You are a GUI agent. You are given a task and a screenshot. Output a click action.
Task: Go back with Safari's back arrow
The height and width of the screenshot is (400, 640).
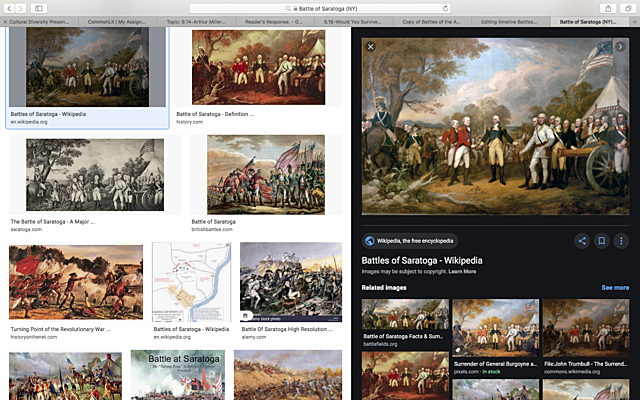pyautogui.click(x=9, y=8)
